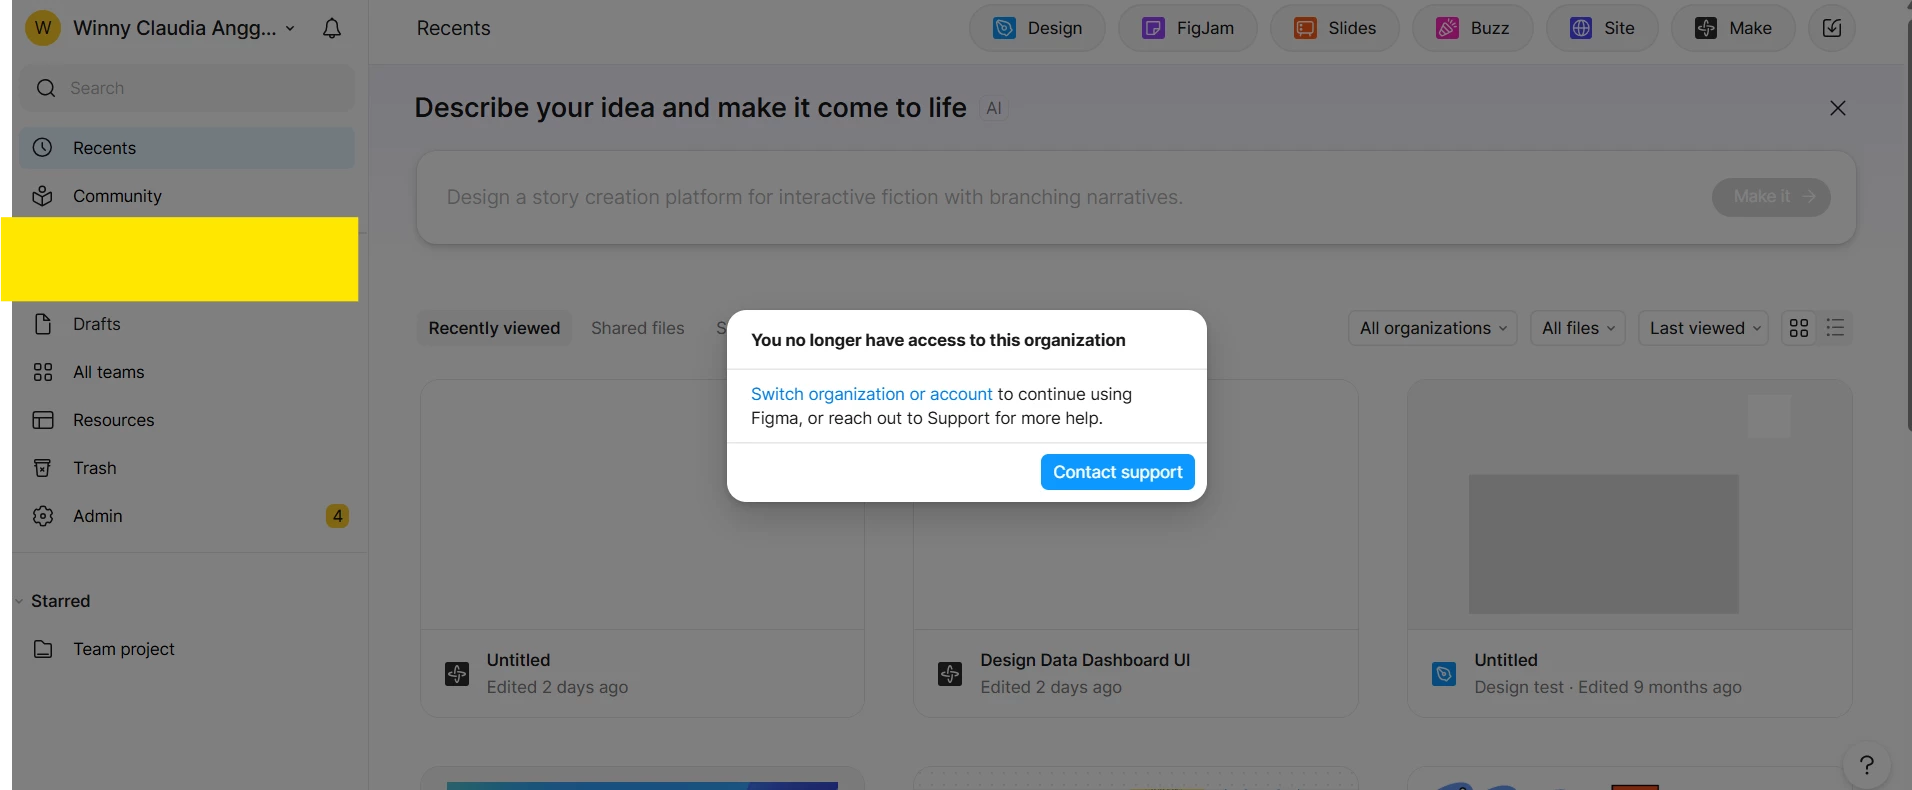This screenshot has width=1912, height=790.
Task: Click Switch organization or account link
Action: [872, 394]
